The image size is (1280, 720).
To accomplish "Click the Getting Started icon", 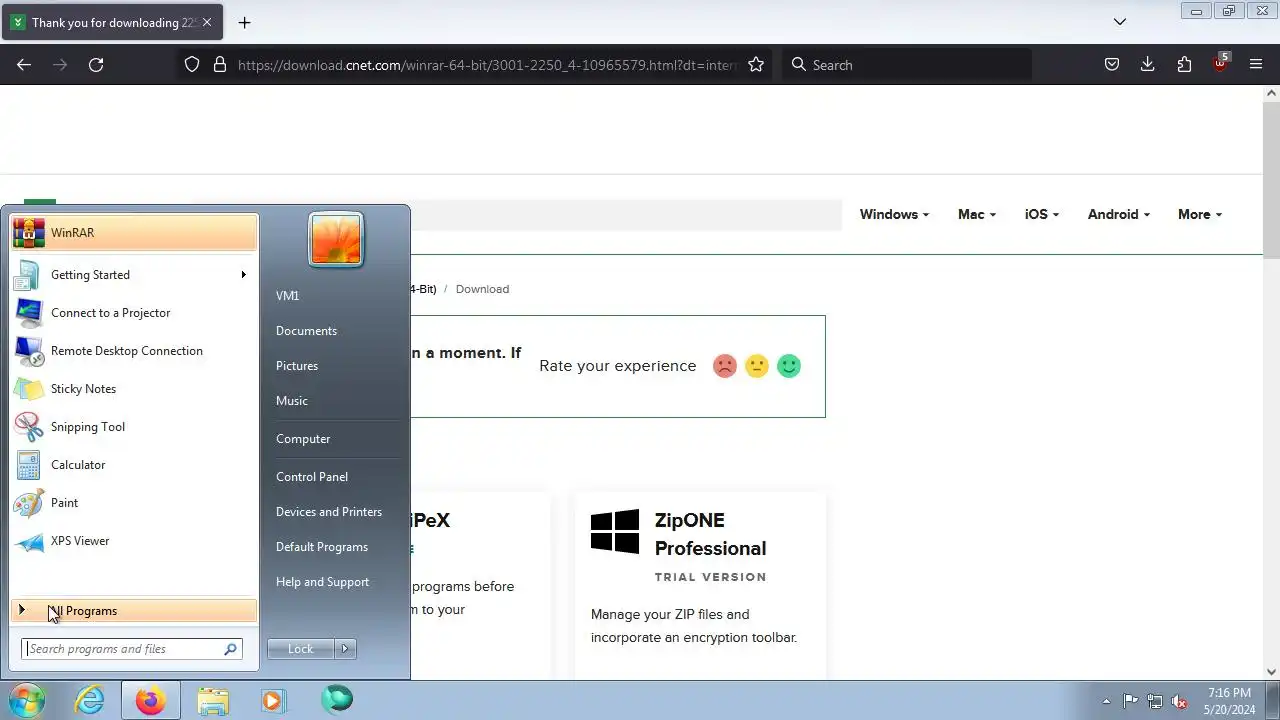I will coord(28,275).
